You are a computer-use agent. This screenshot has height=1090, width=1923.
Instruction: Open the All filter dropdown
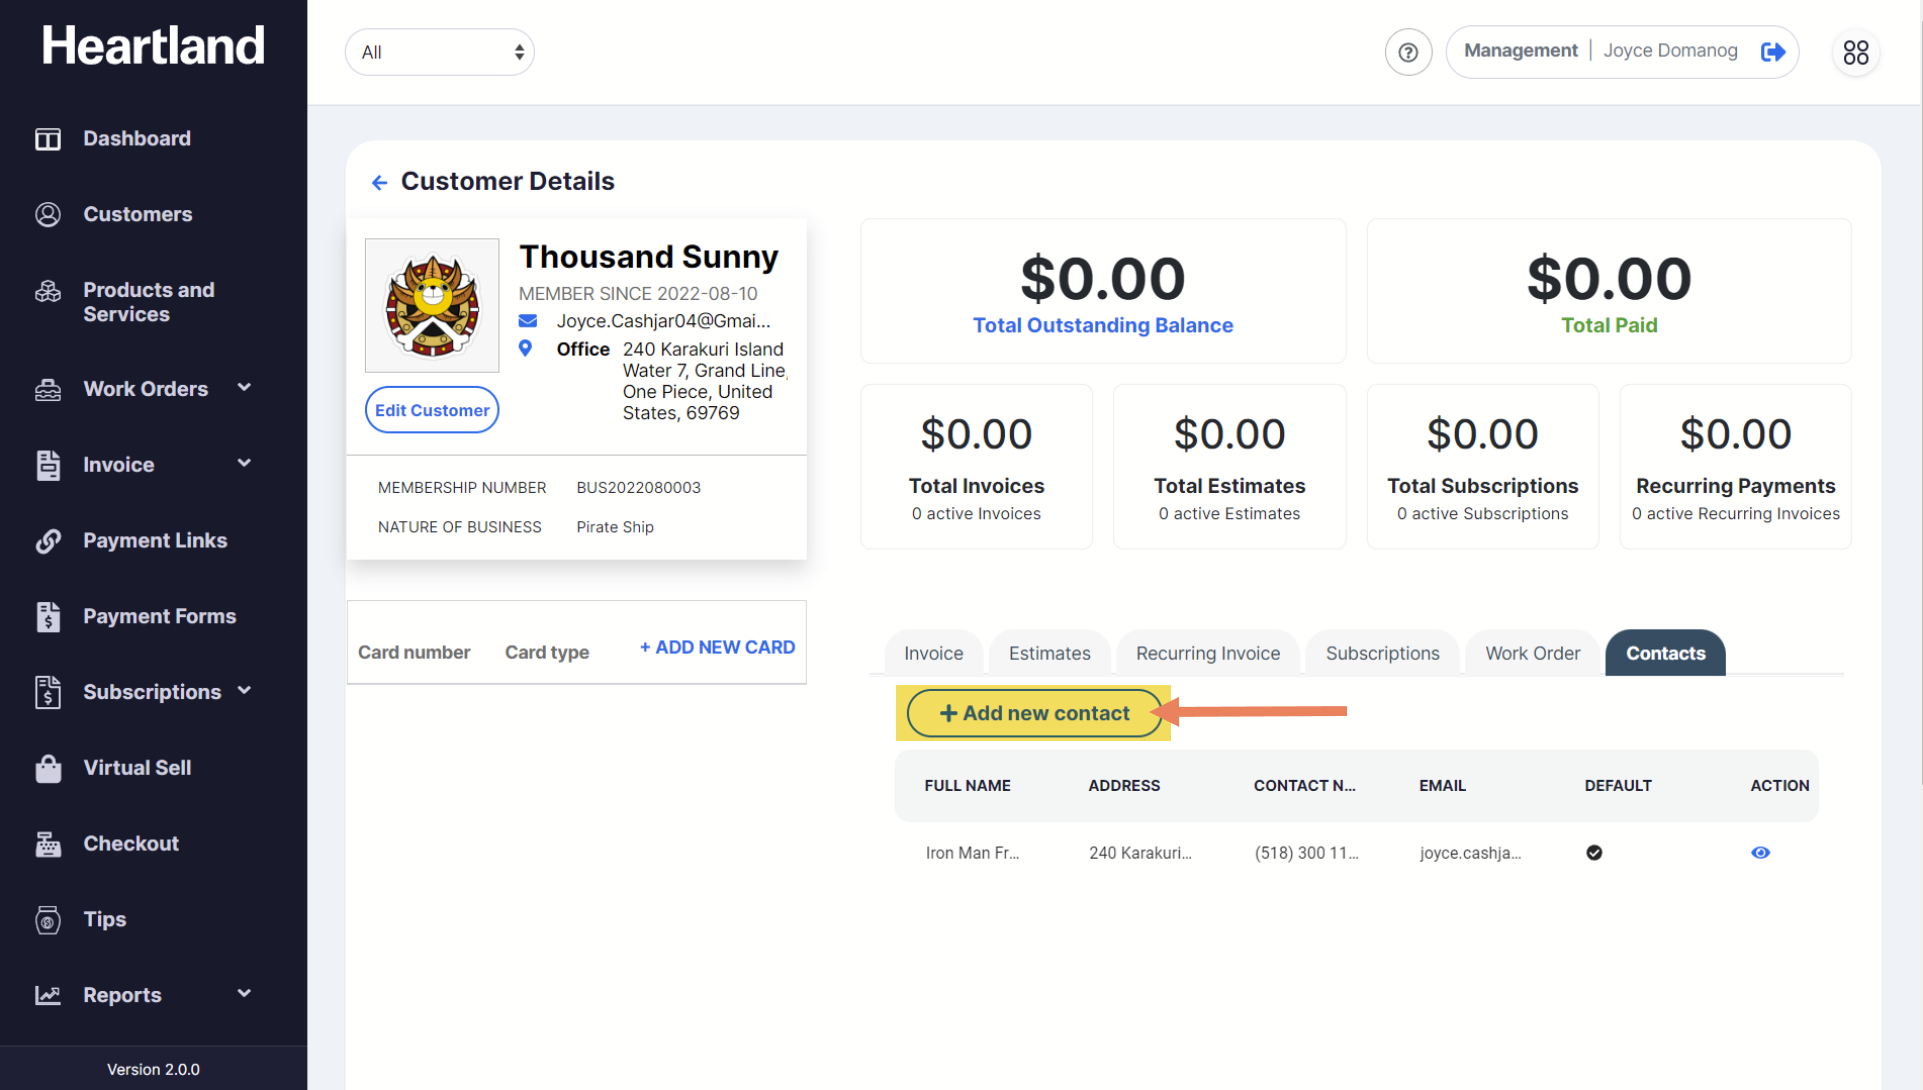click(x=440, y=52)
